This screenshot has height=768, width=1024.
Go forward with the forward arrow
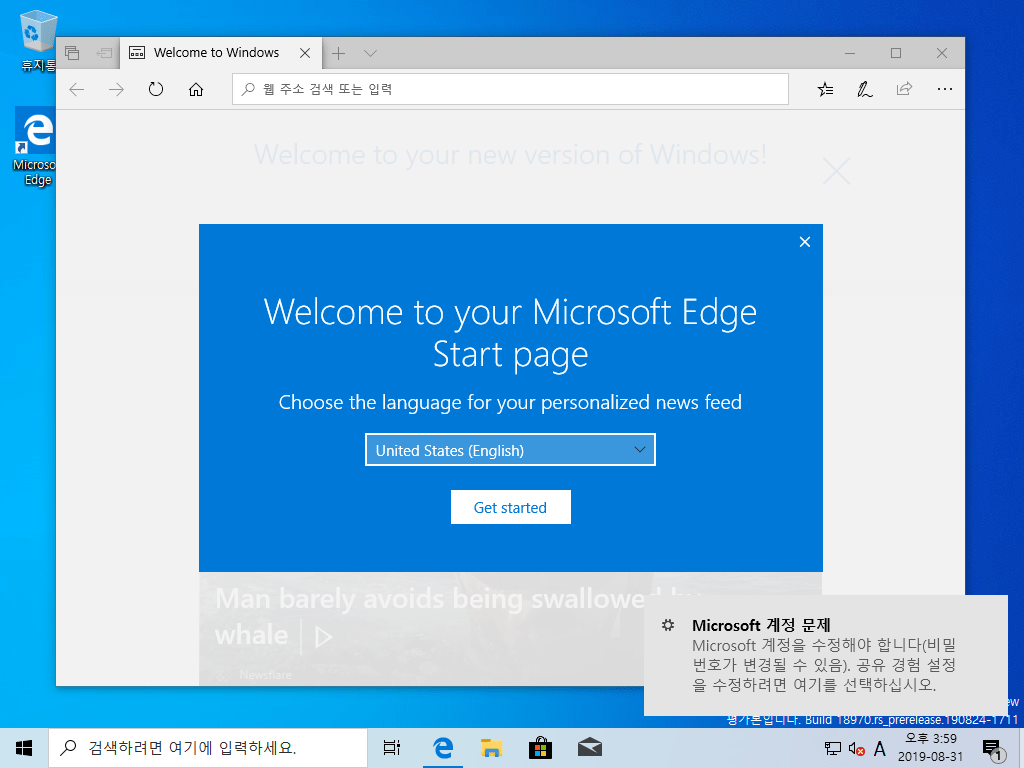116,89
